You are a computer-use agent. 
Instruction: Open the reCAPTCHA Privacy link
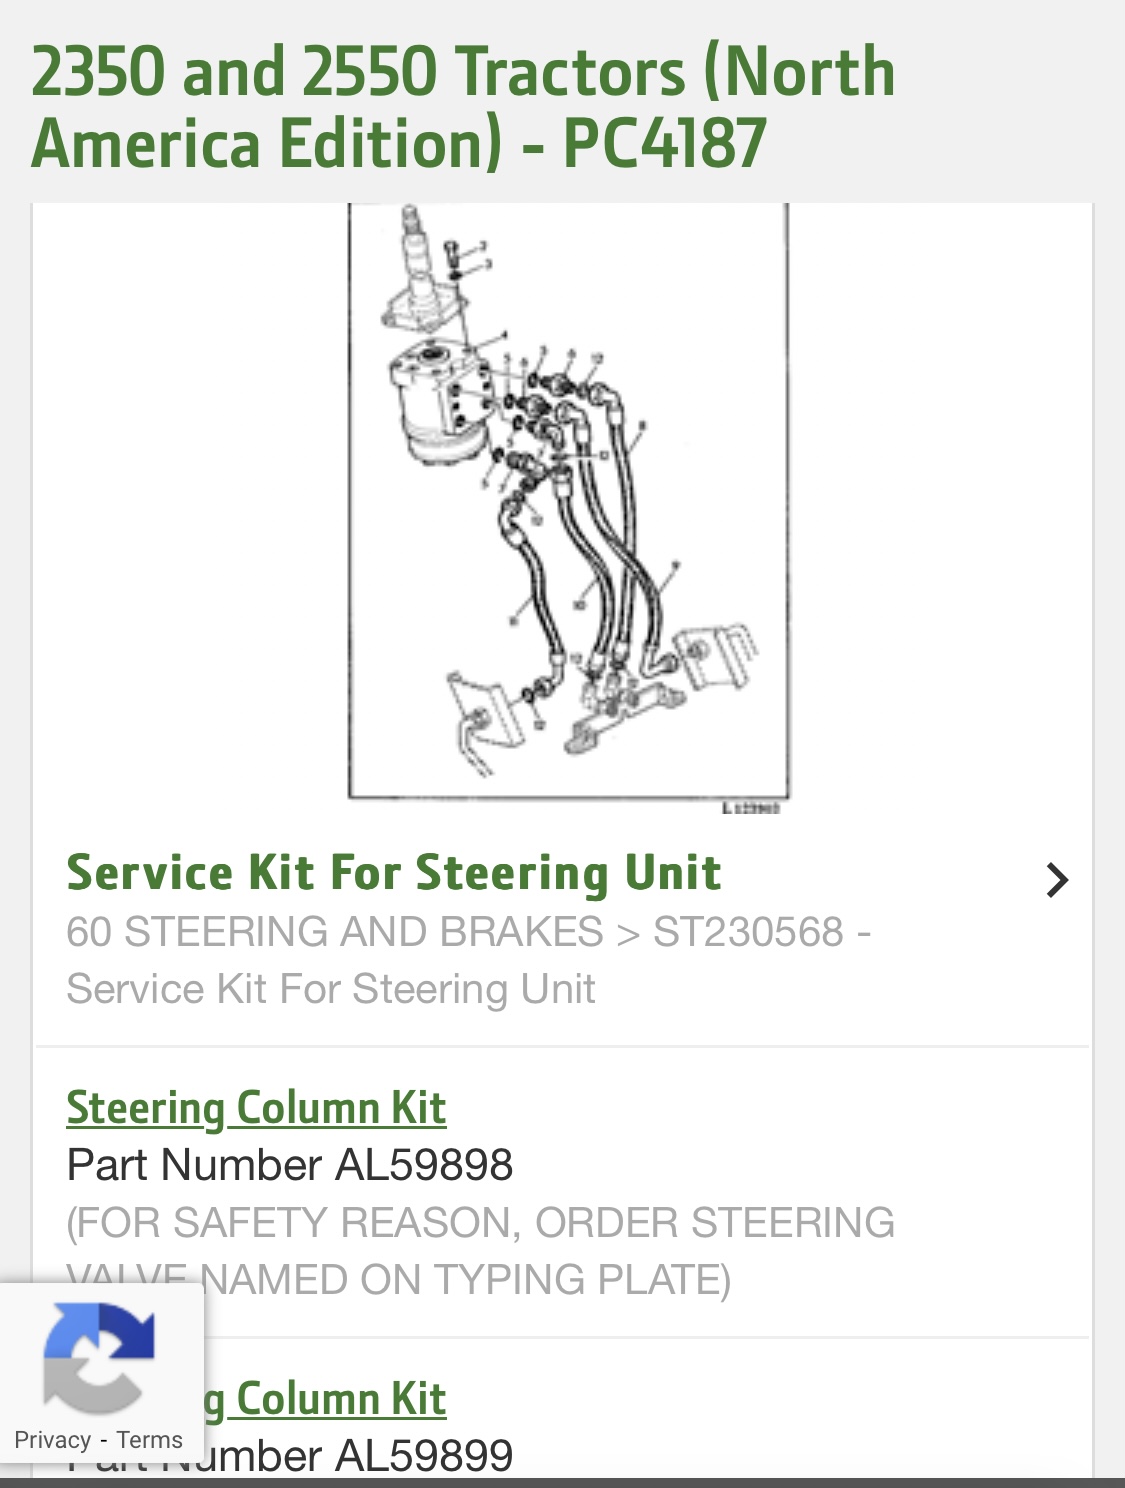pos(52,1440)
